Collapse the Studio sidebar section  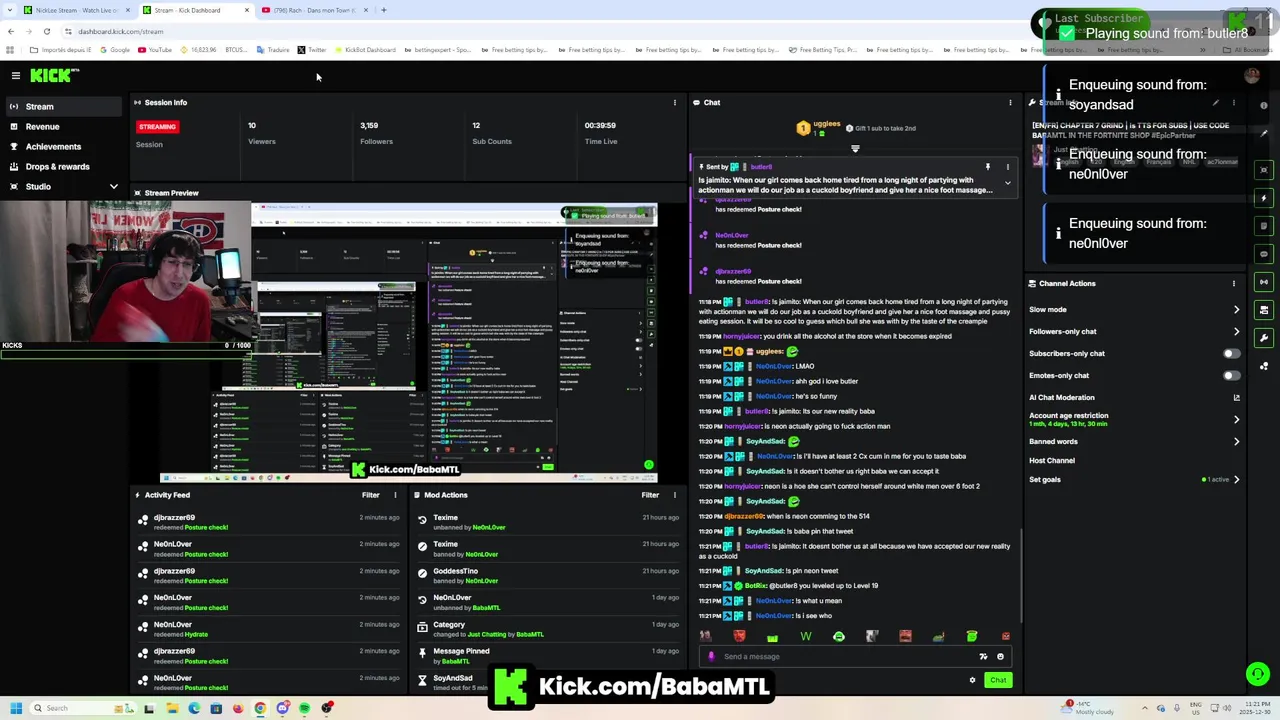coord(113,187)
